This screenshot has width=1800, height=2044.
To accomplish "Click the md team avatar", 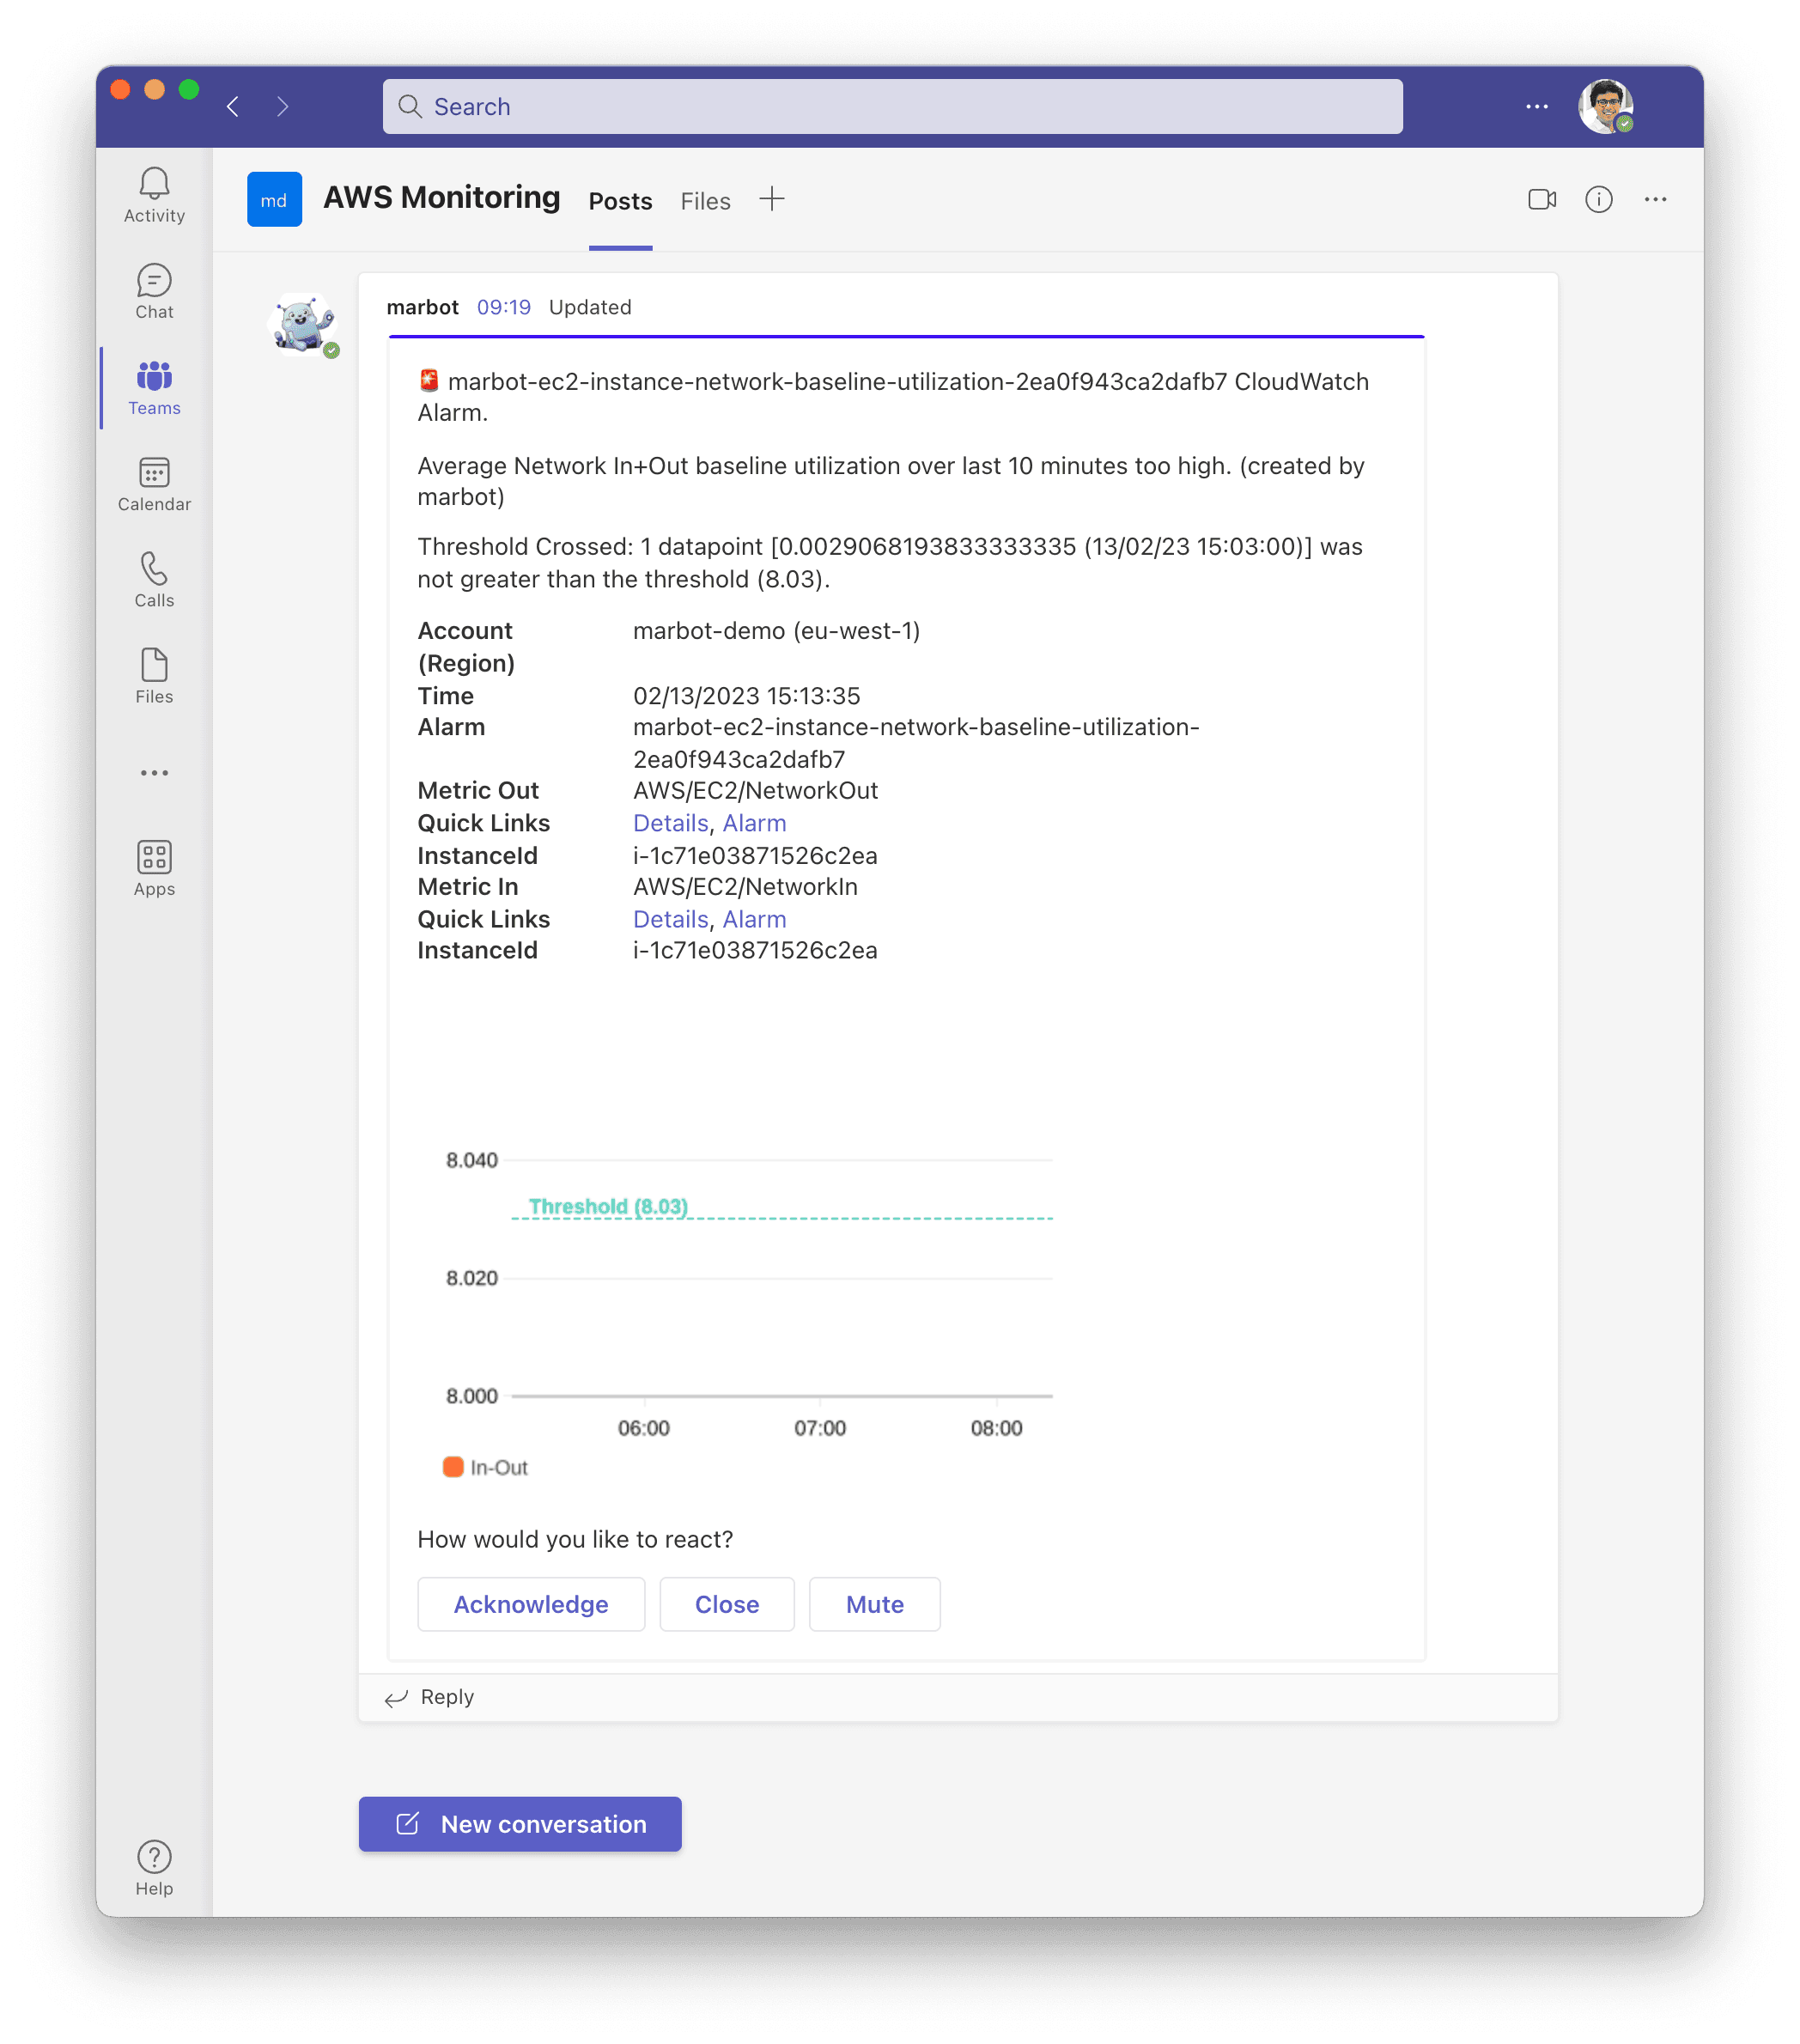I will [274, 199].
